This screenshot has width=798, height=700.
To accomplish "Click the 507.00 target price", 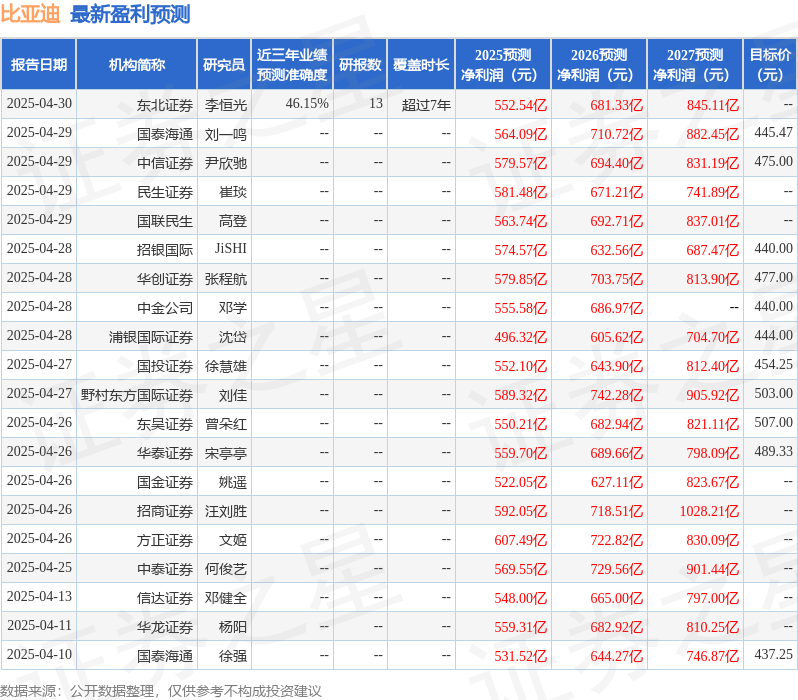I will (x=774, y=423).
